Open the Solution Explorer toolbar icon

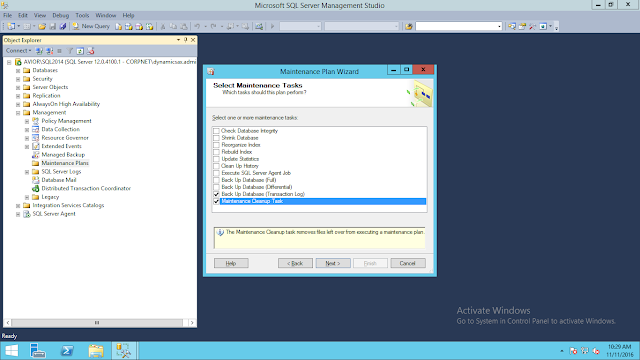tap(512, 27)
